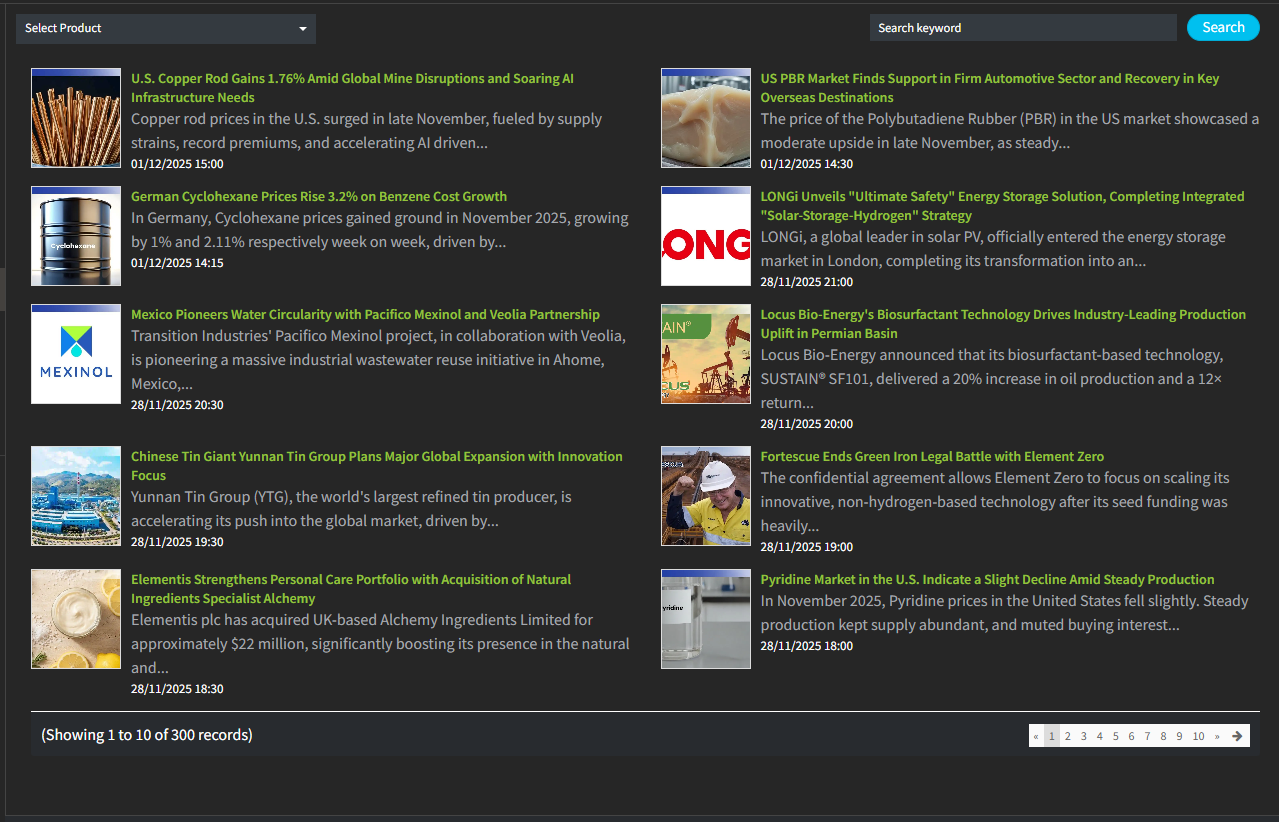Click the Yunnan Tin Group (YTG) summary text
This screenshot has width=1279, height=822.
[351, 508]
